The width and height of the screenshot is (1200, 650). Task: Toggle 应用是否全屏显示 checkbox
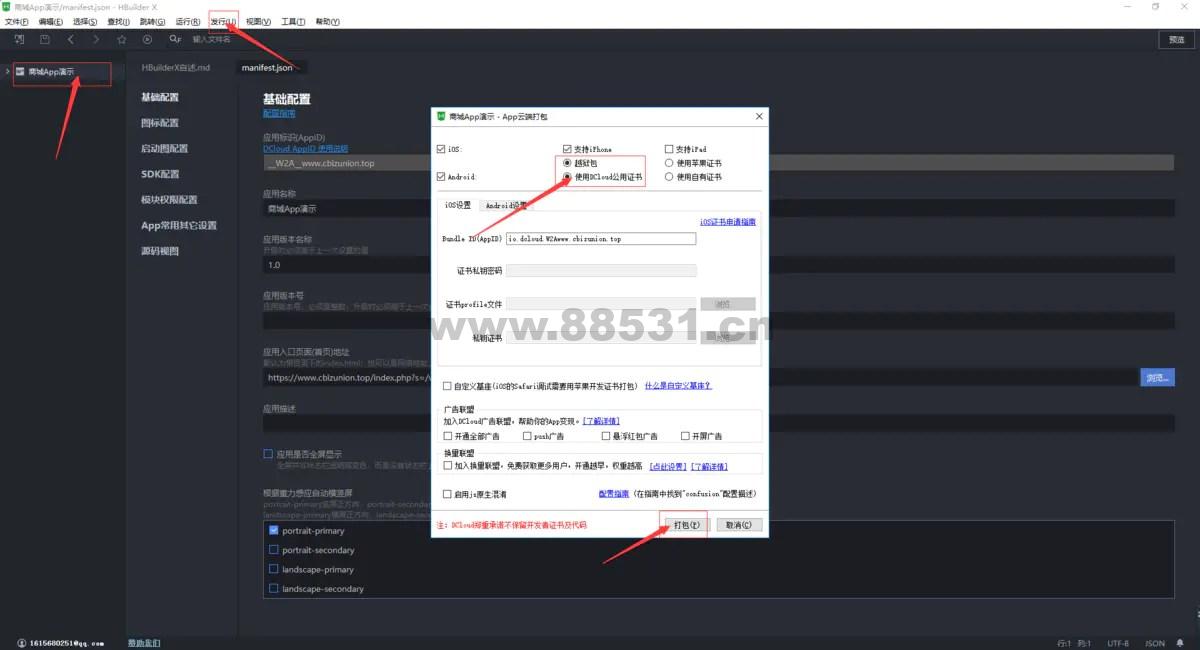(x=268, y=453)
